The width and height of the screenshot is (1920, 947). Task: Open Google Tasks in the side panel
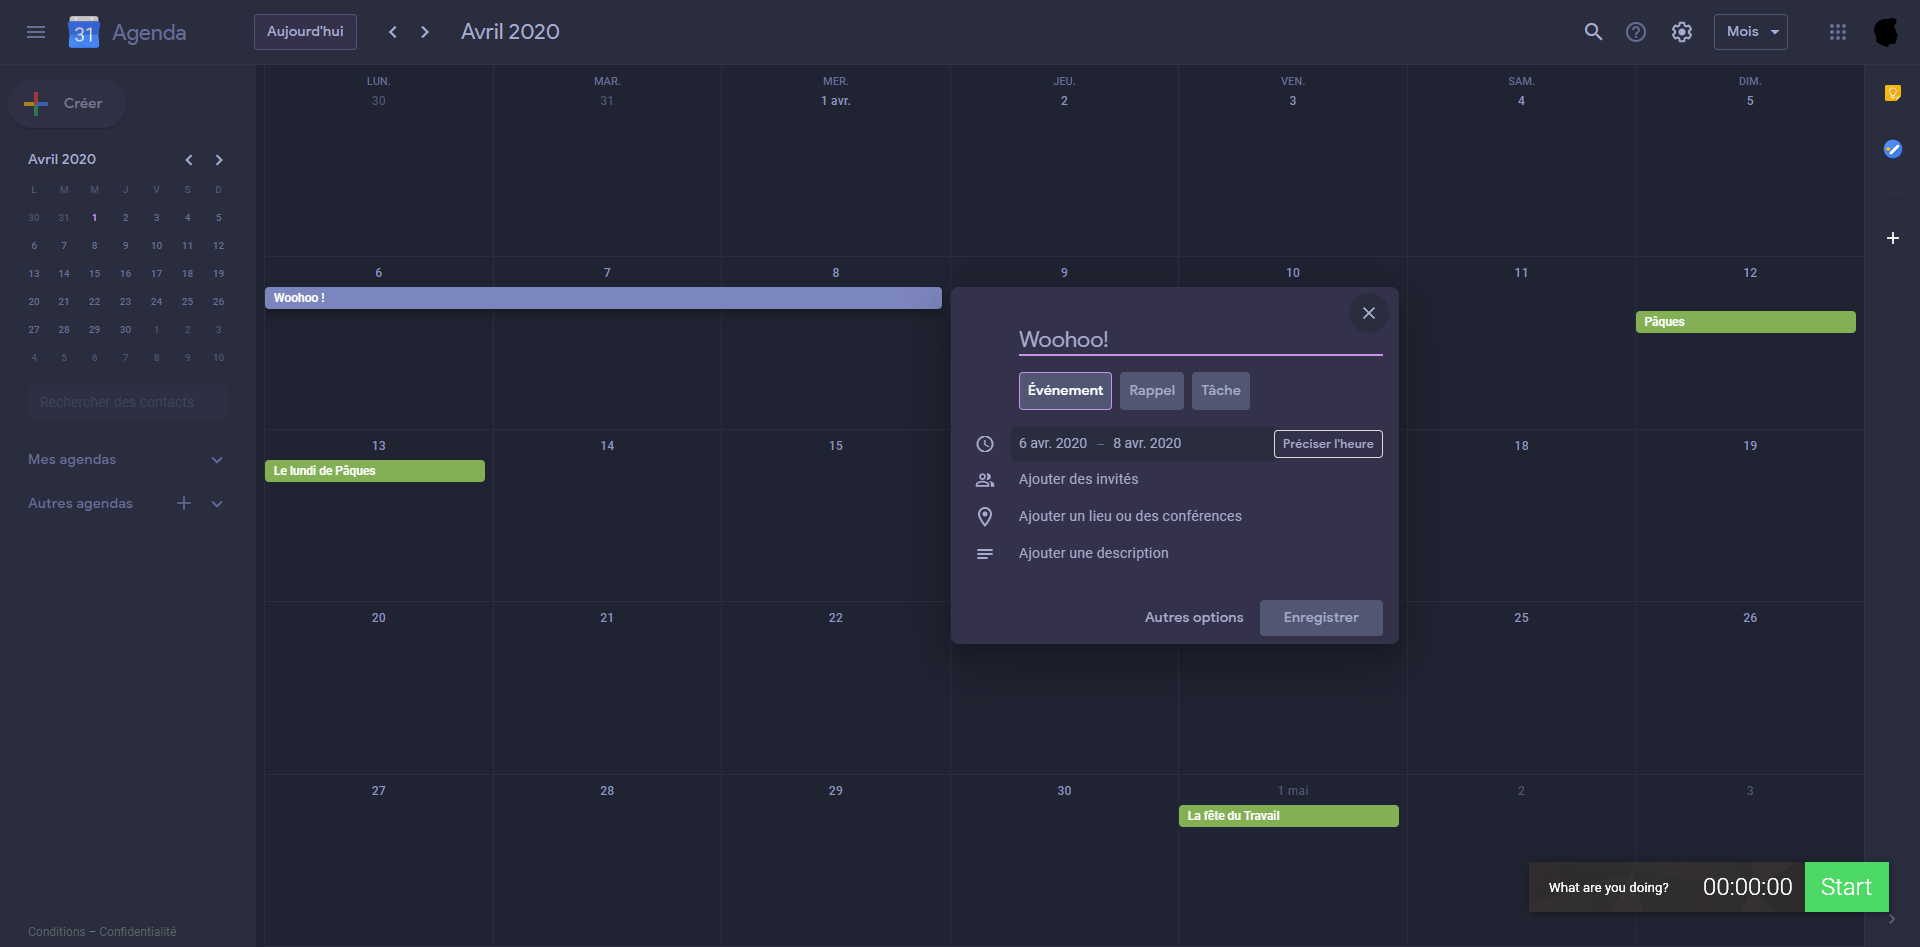tap(1893, 149)
